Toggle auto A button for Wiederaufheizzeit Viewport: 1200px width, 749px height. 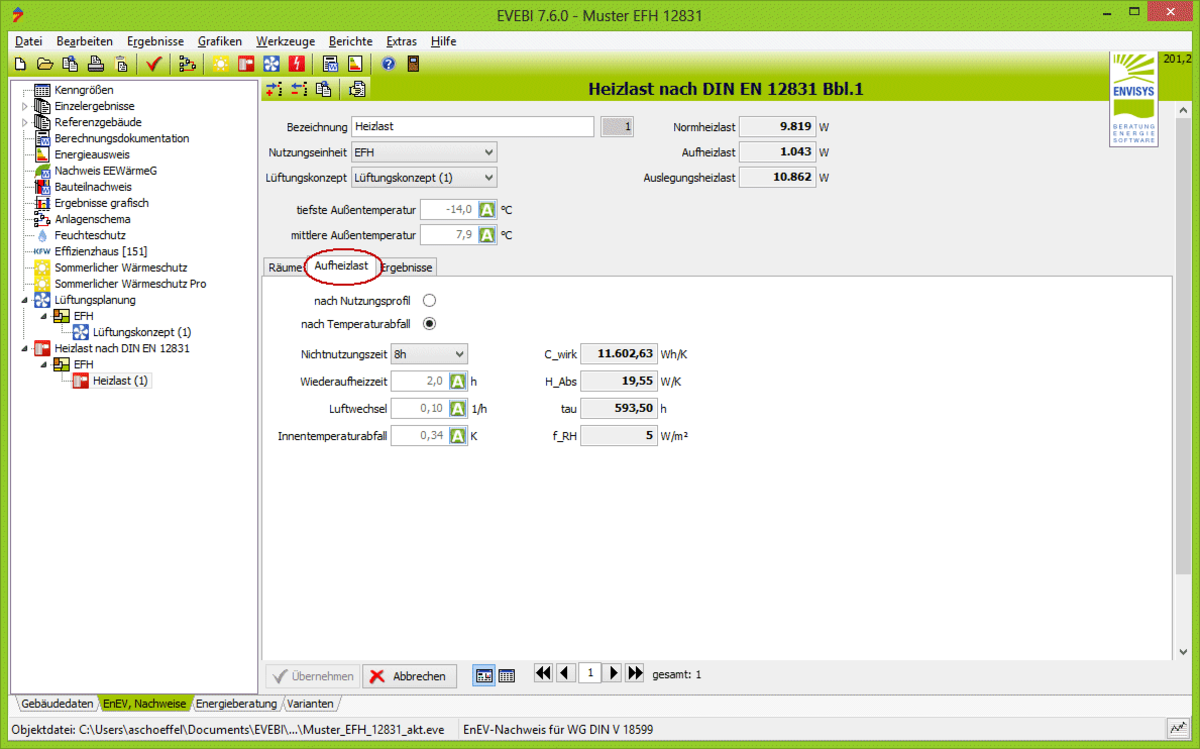[457, 381]
